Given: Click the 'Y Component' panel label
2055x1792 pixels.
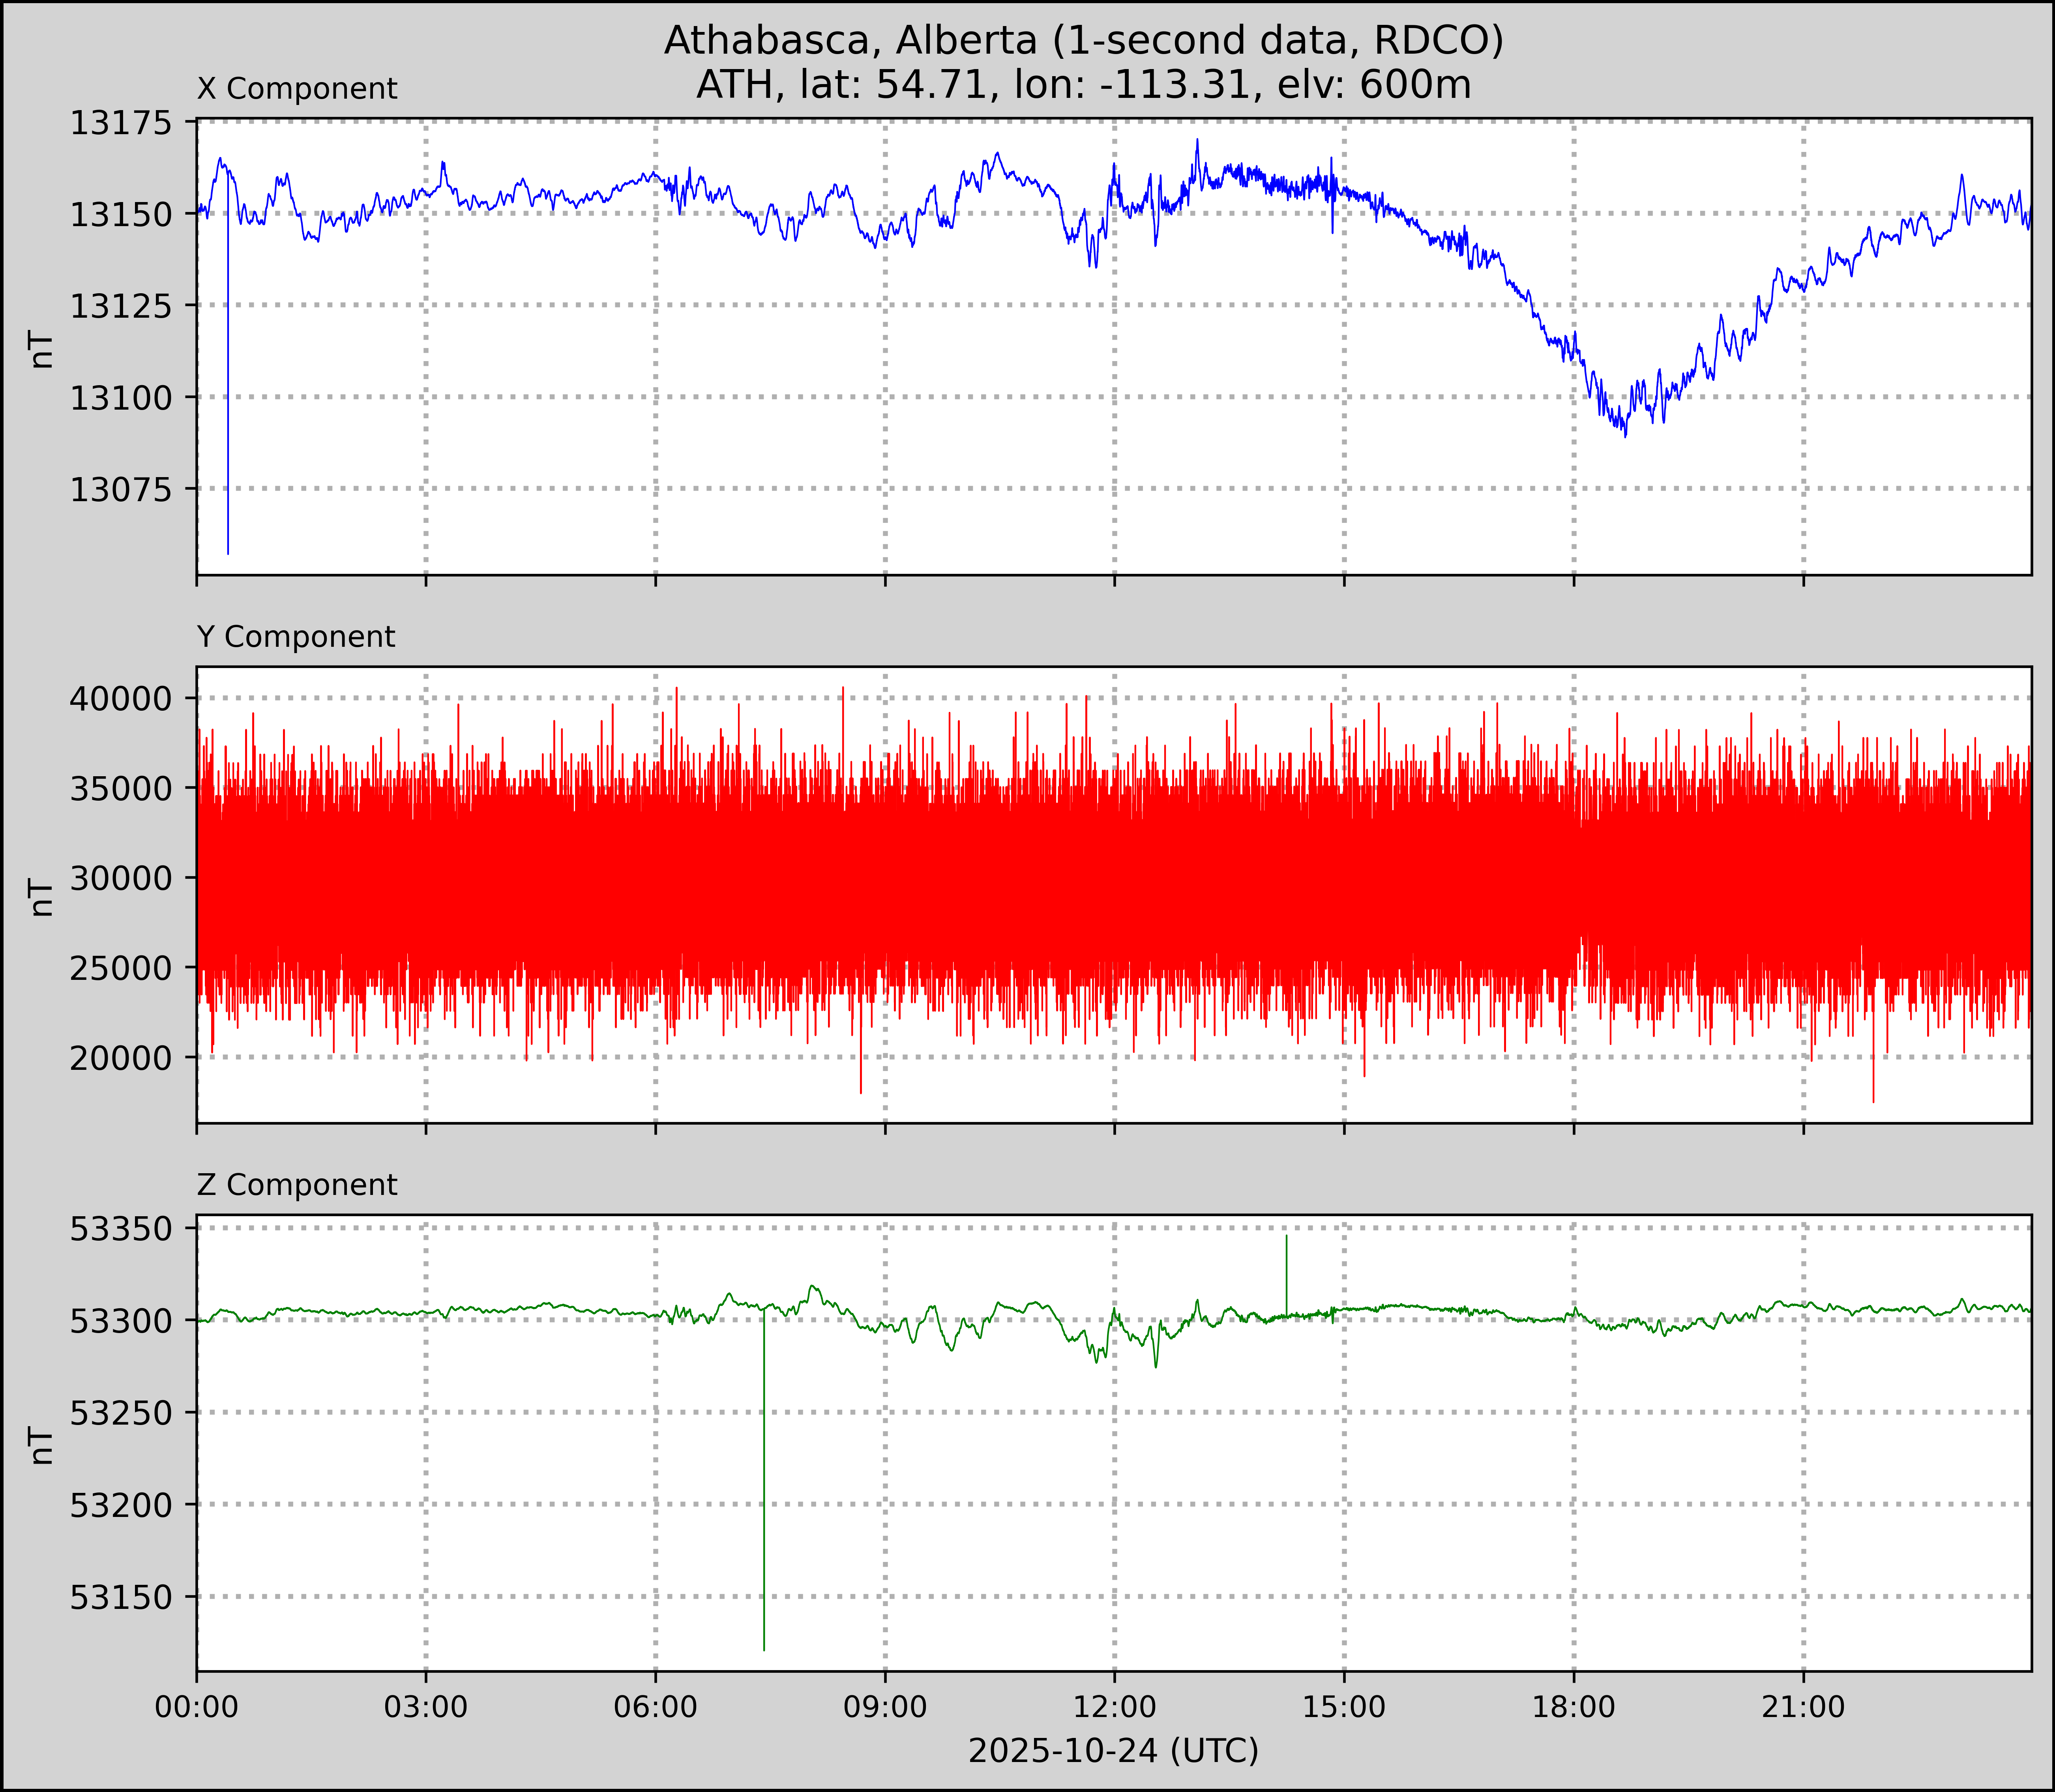Looking at the screenshot, I should [296, 637].
